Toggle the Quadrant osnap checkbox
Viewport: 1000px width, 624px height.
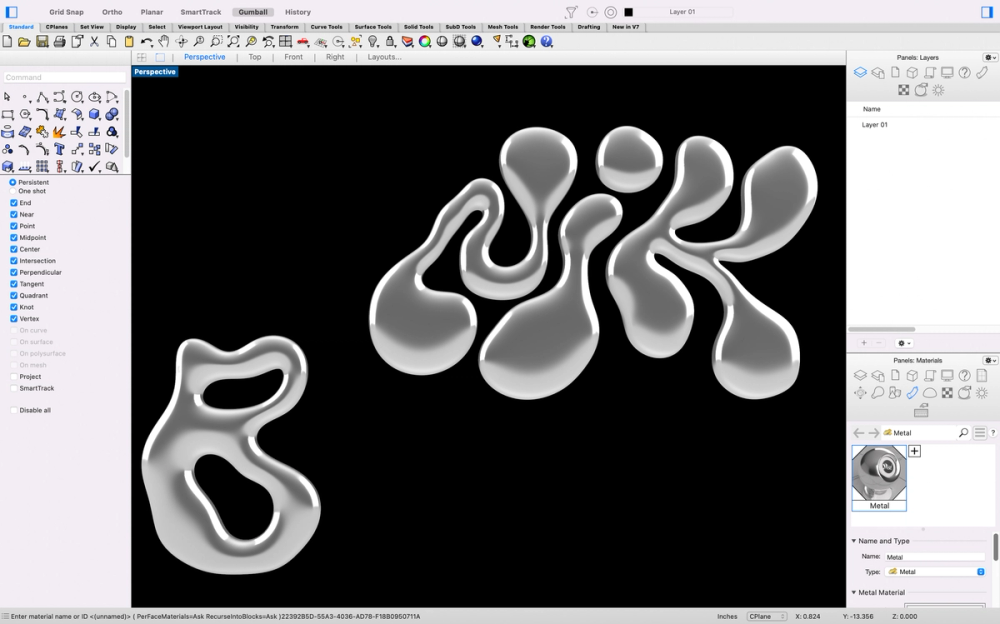tap(13, 295)
